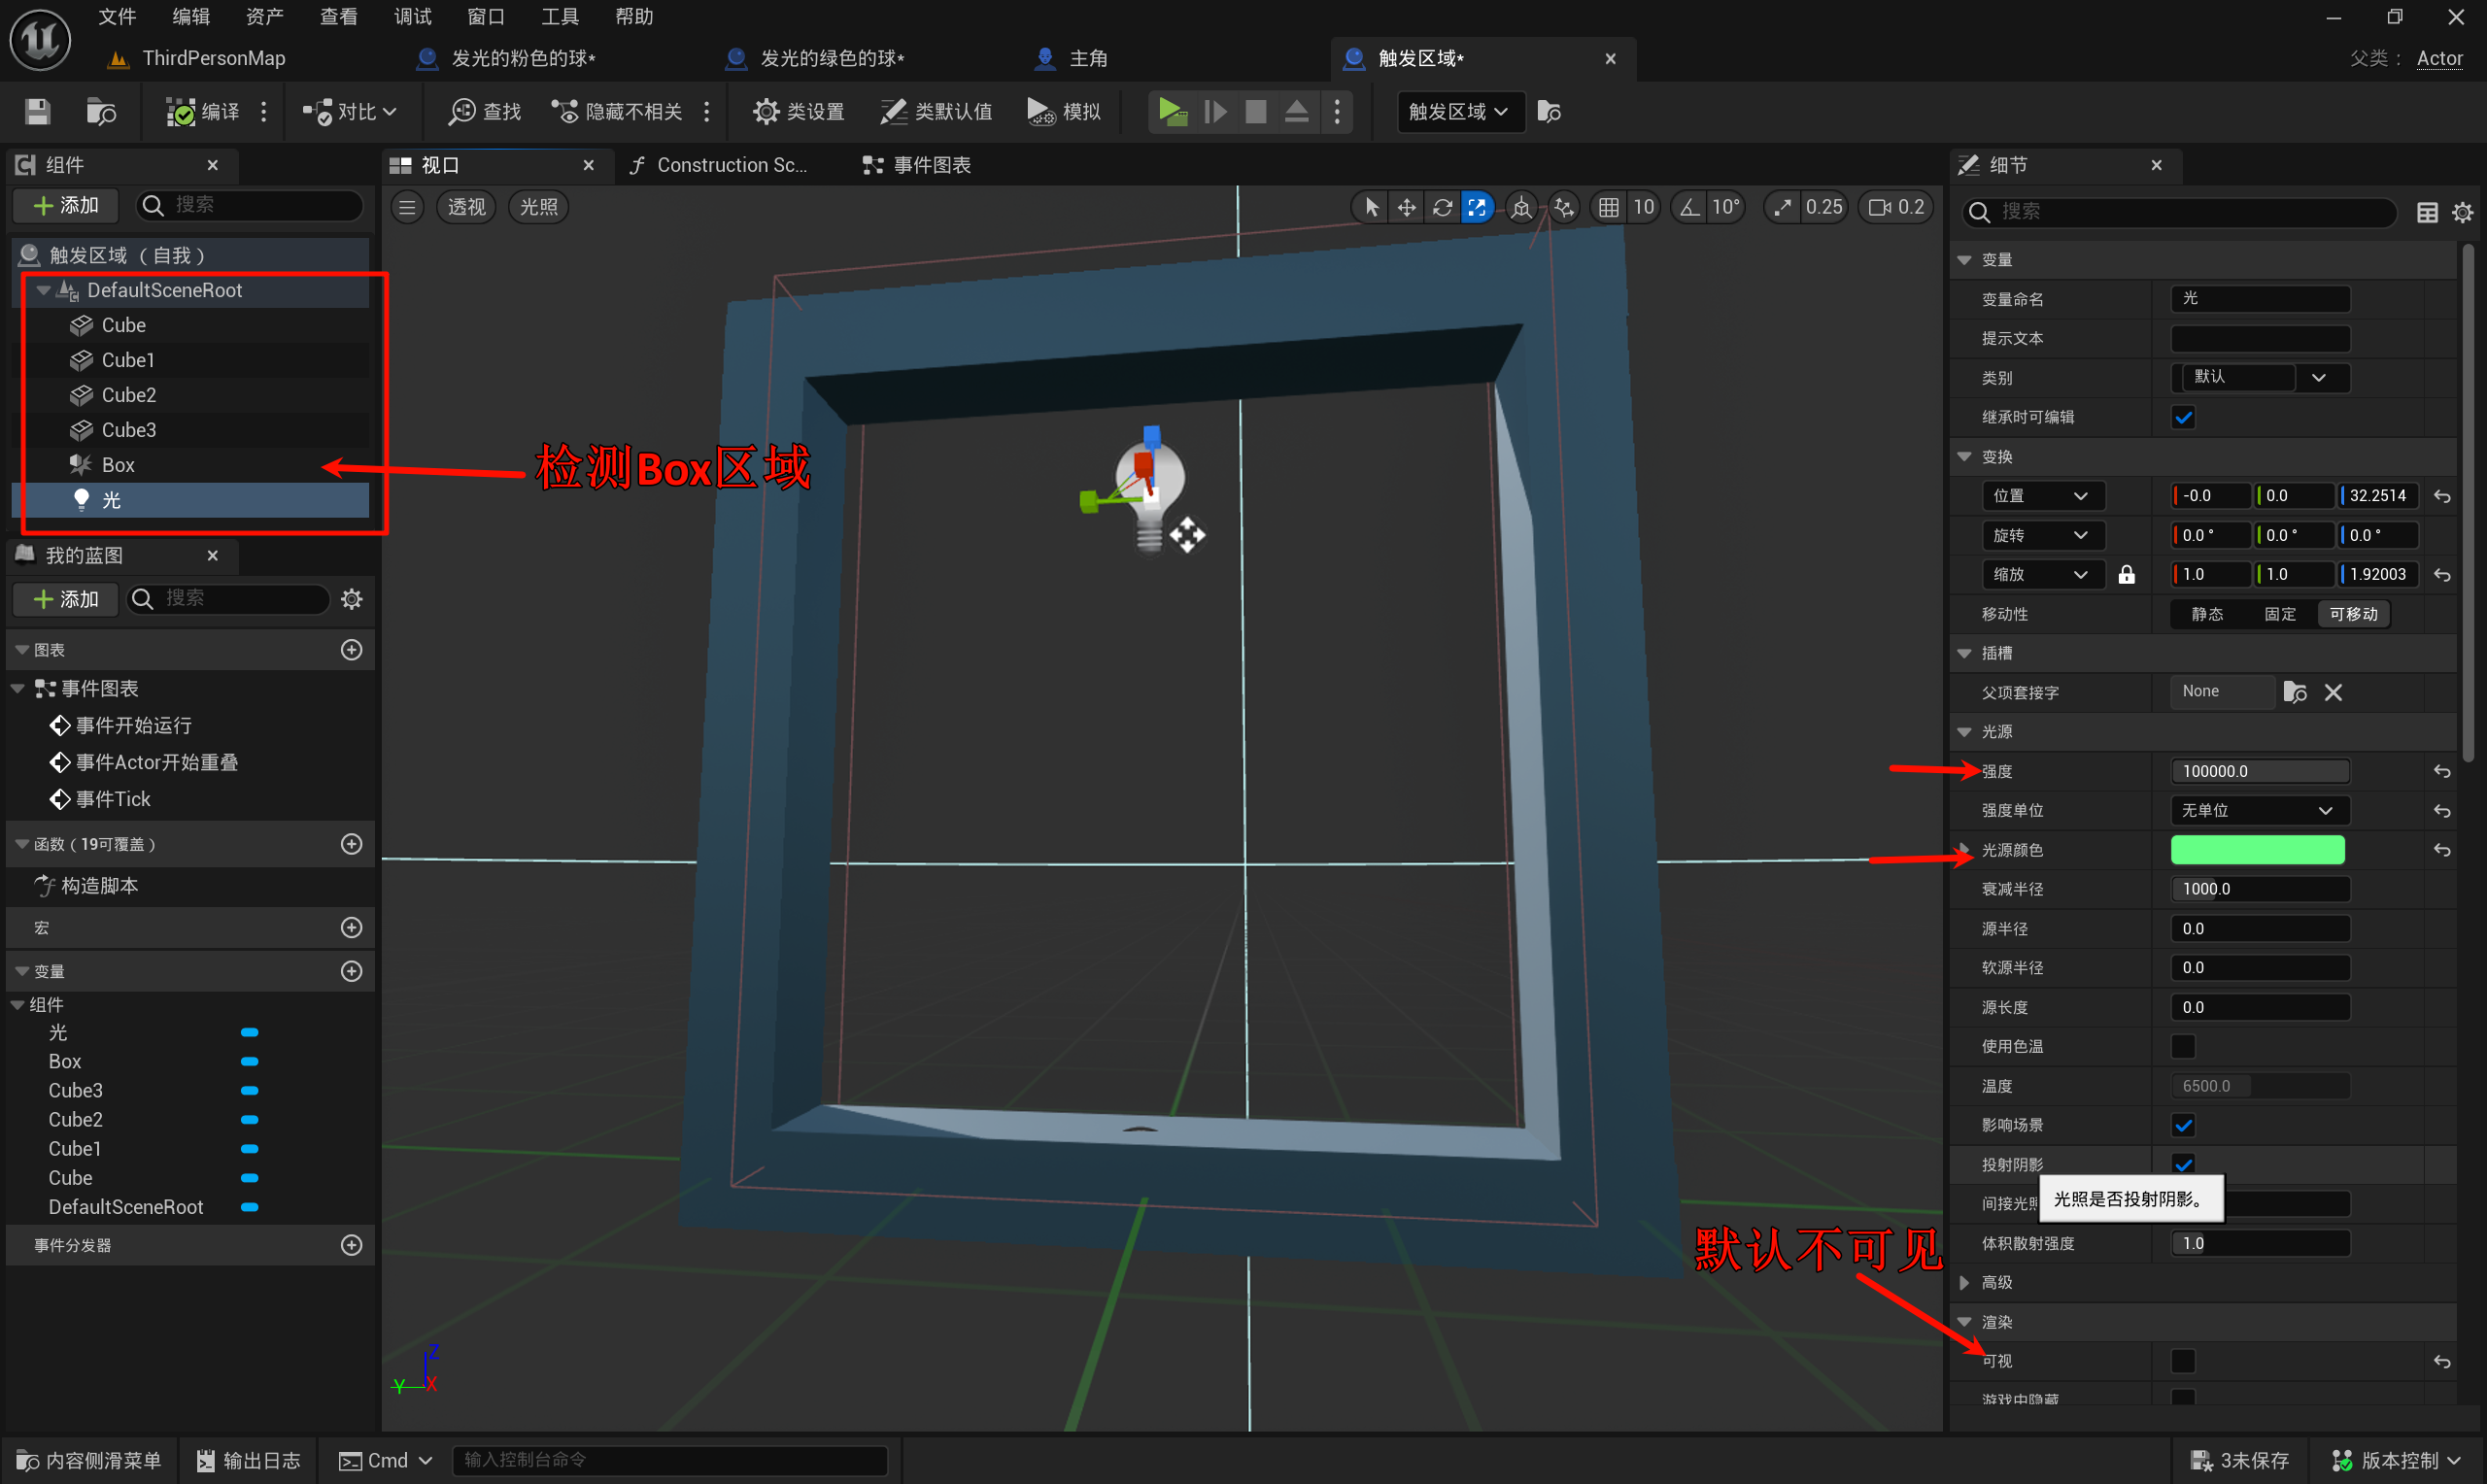Set mobility to 固定
The height and width of the screenshot is (1484, 2487).
(2280, 614)
